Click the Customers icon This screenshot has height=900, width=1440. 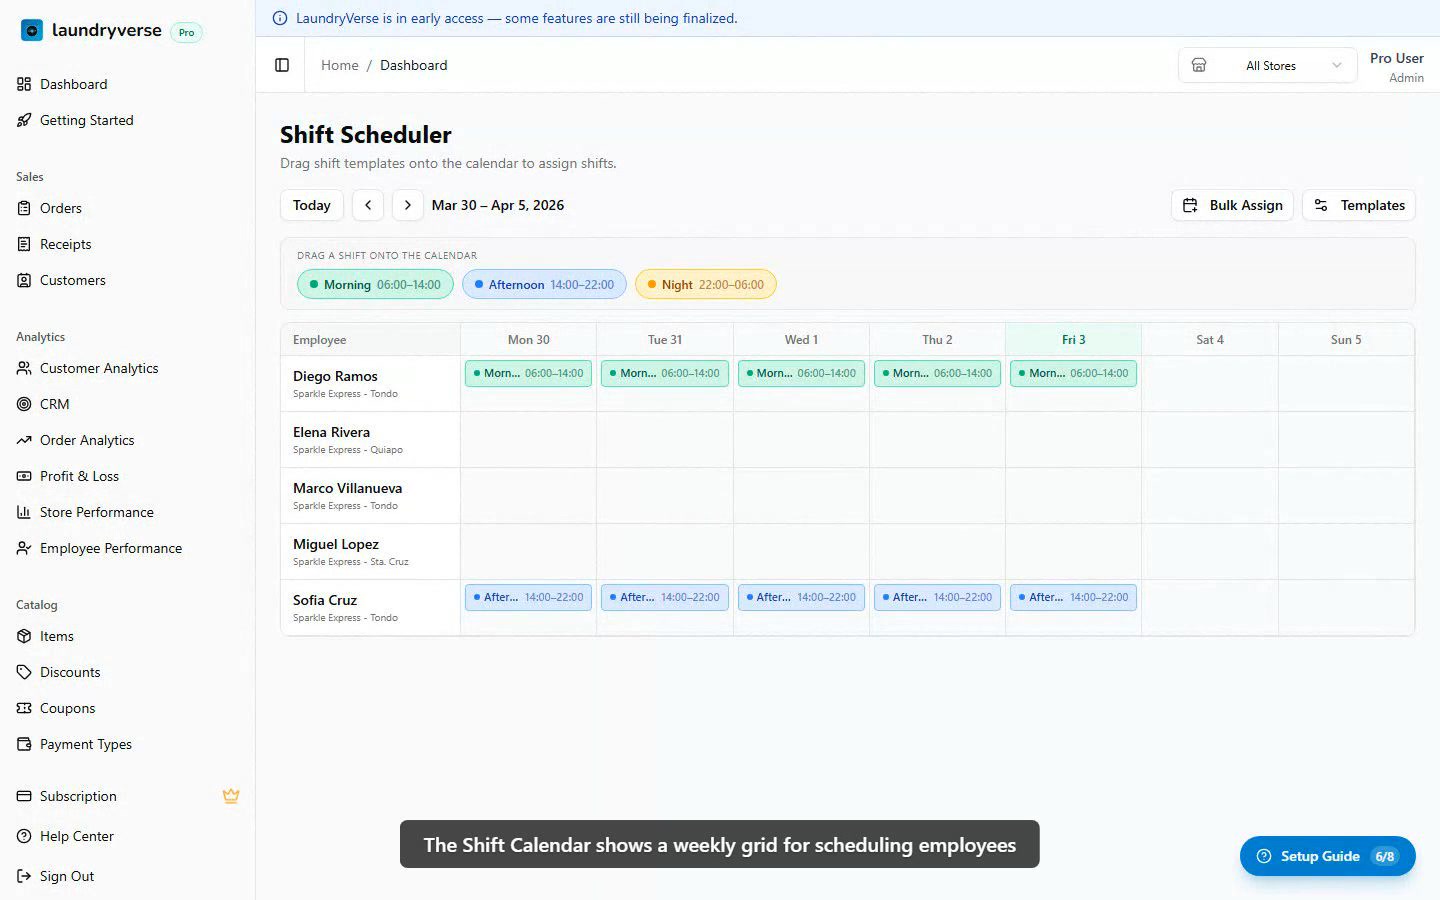click(x=24, y=280)
